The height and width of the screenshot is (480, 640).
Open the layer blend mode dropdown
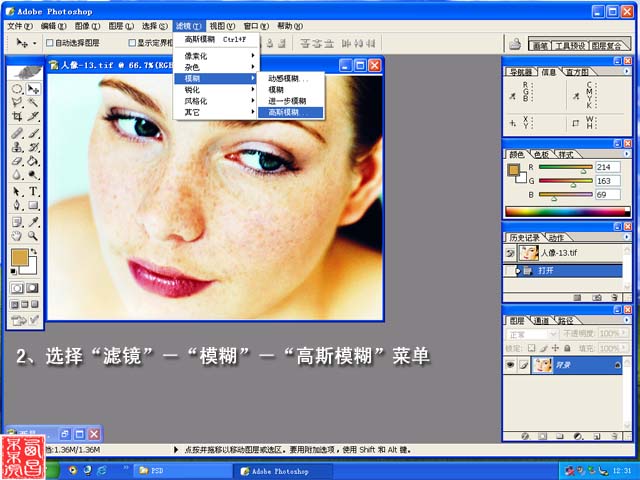click(x=532, y=334)
